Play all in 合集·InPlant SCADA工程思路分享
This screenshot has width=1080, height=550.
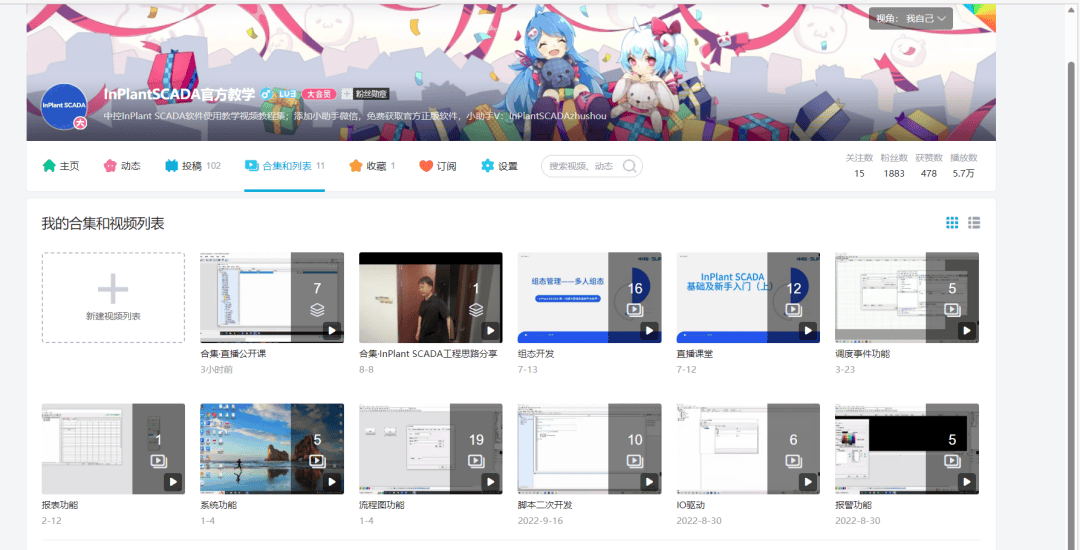490,330
